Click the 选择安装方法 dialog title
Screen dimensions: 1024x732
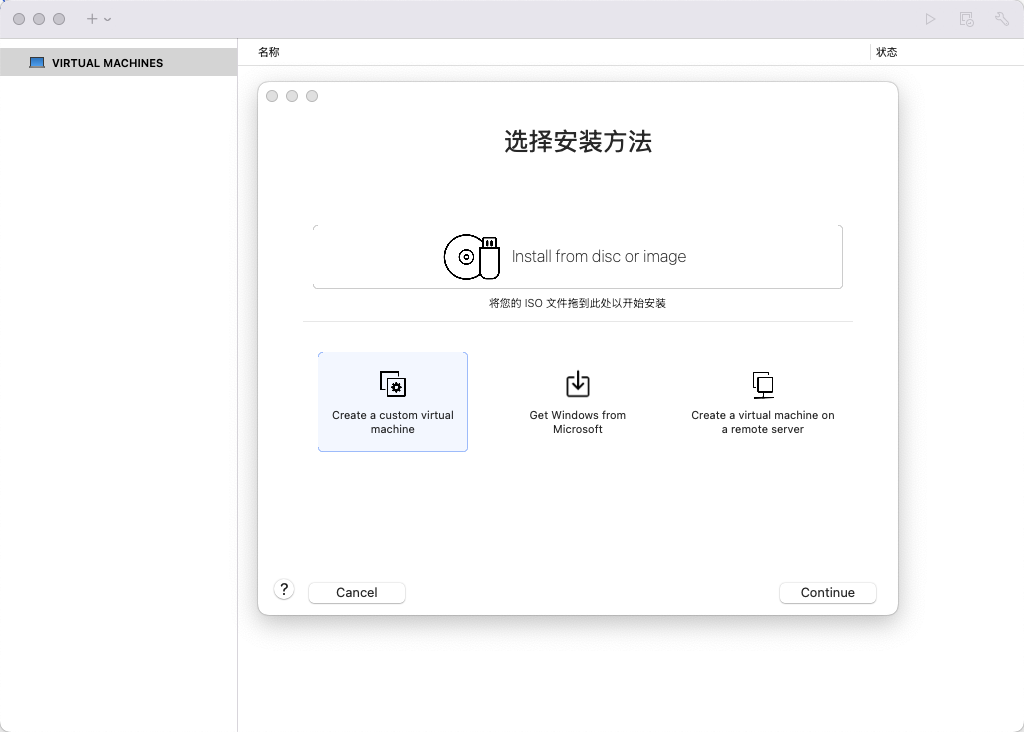click(x=578, y=142)
